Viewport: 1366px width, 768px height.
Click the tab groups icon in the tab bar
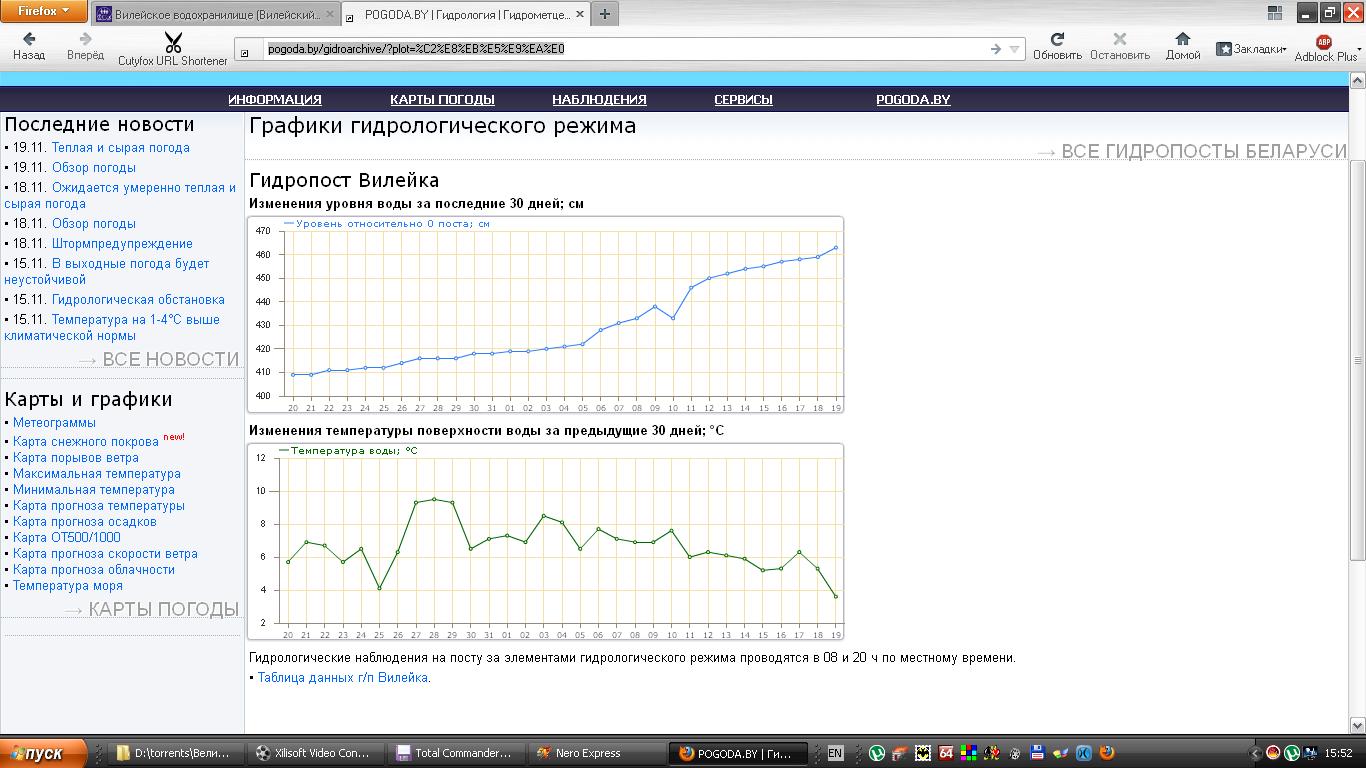1275,13
